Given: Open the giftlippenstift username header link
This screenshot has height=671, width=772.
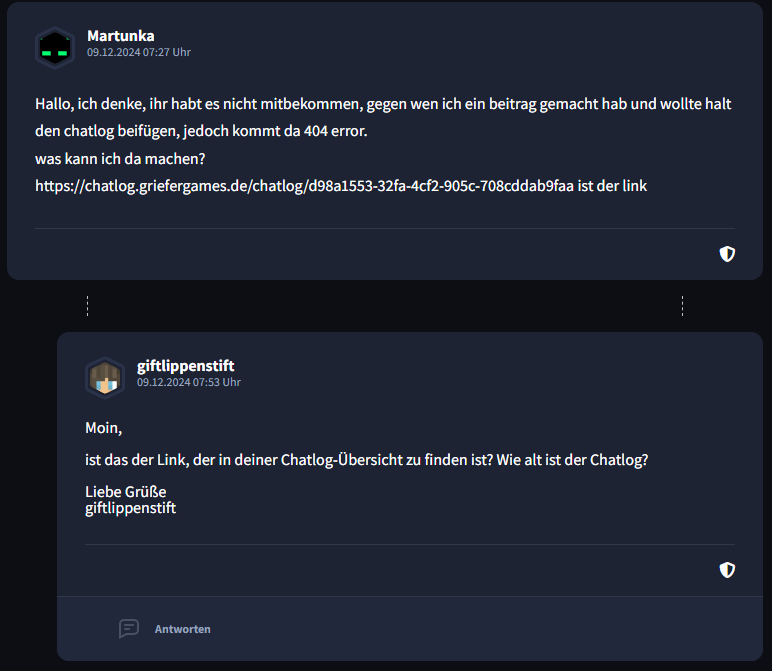Looking at the screenshot, I should pos(186,366).
